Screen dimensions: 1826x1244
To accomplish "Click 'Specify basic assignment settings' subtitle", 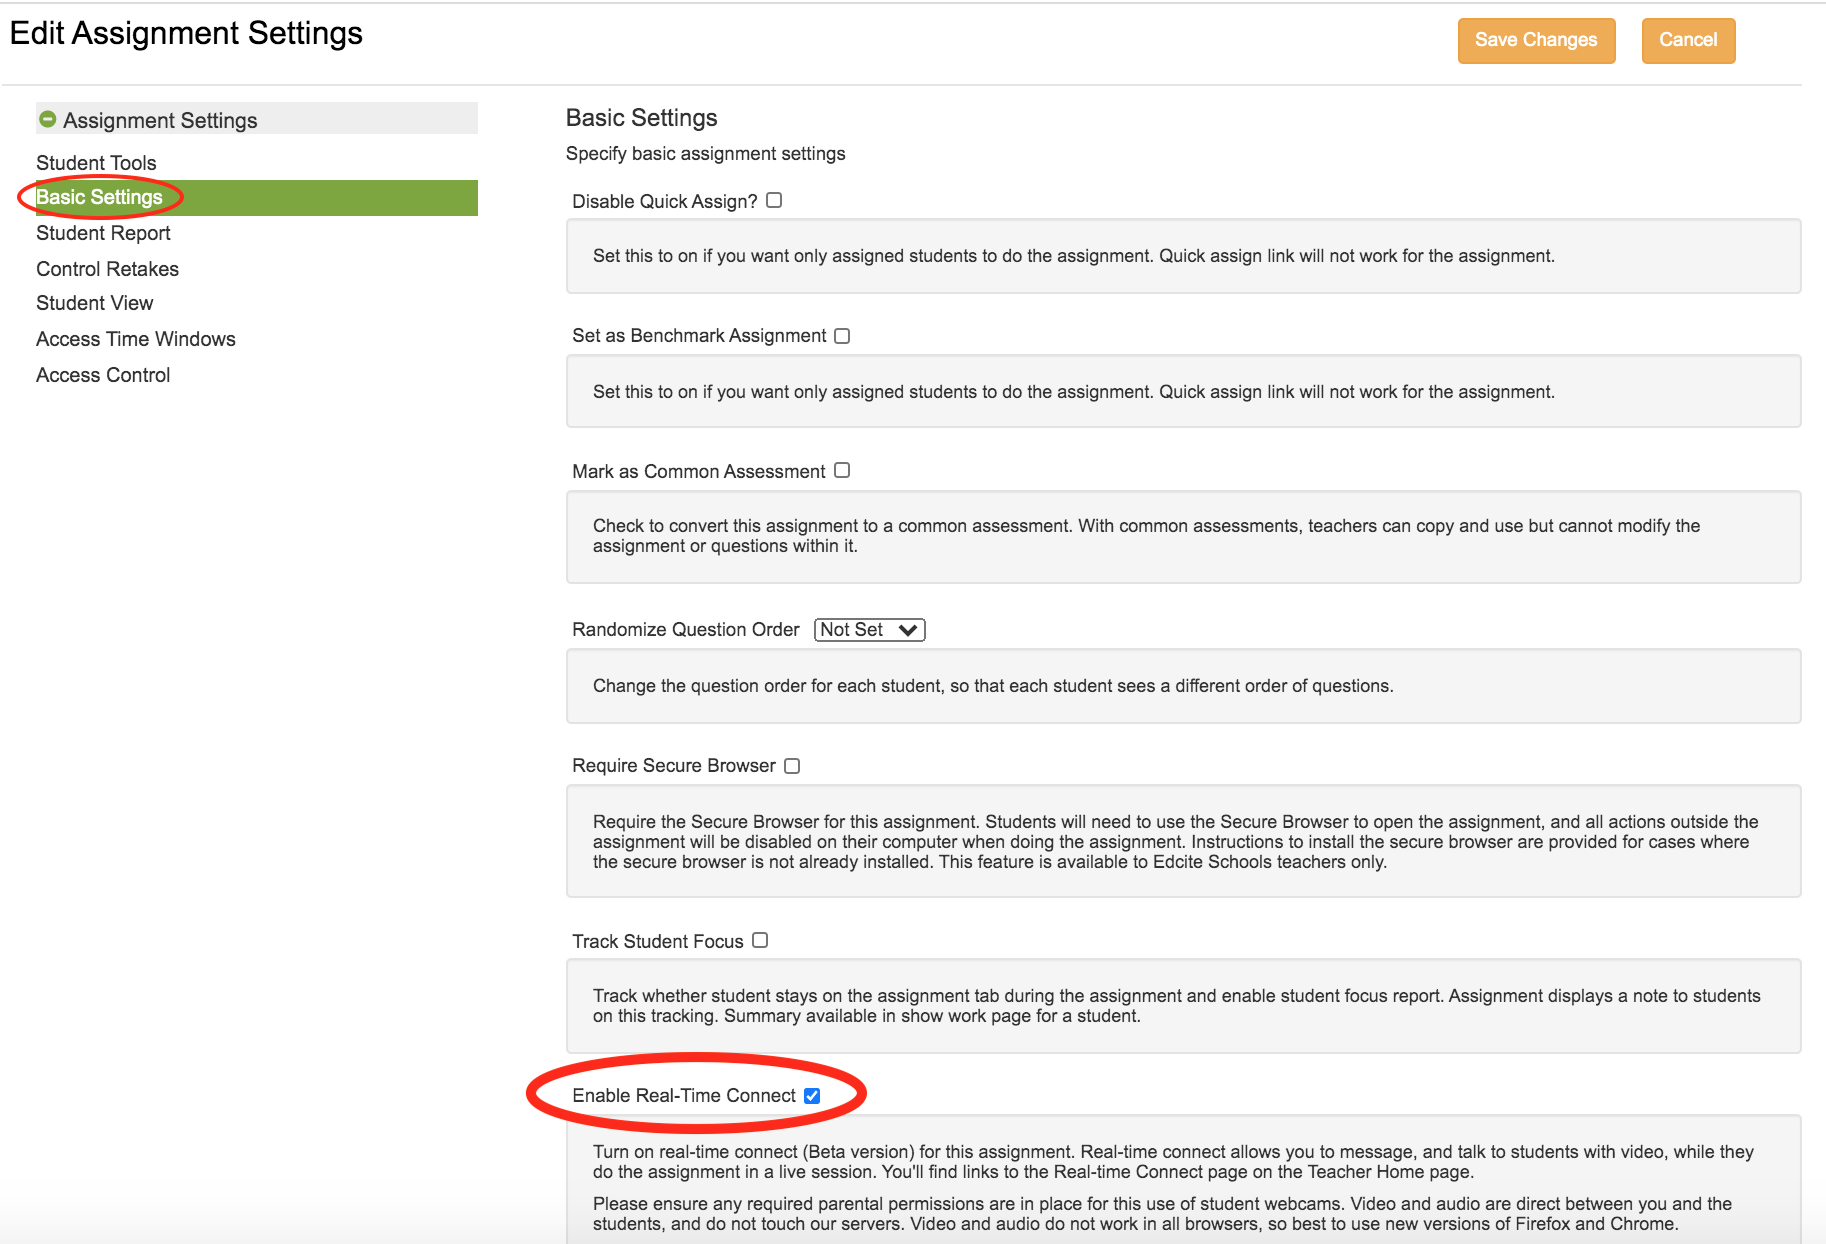I will 705,154.
